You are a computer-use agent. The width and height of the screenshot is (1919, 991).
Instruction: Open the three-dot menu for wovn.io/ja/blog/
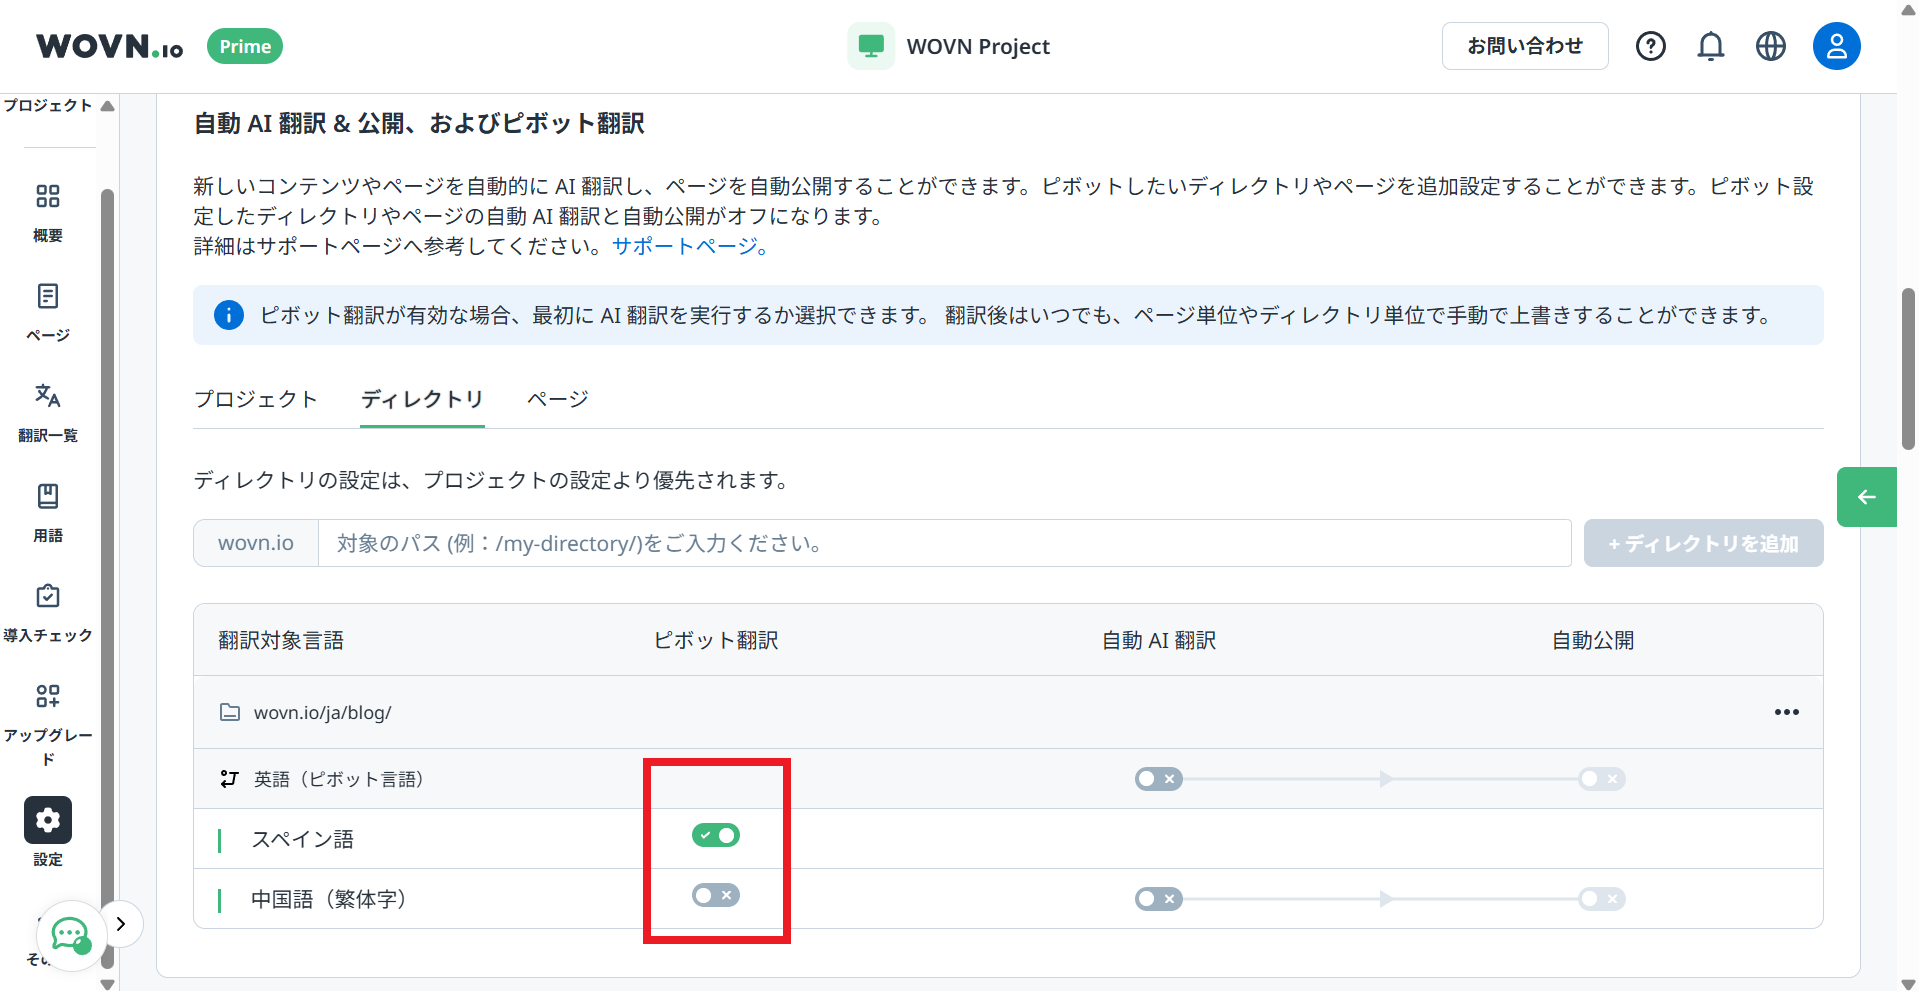tap(1786, 712)
